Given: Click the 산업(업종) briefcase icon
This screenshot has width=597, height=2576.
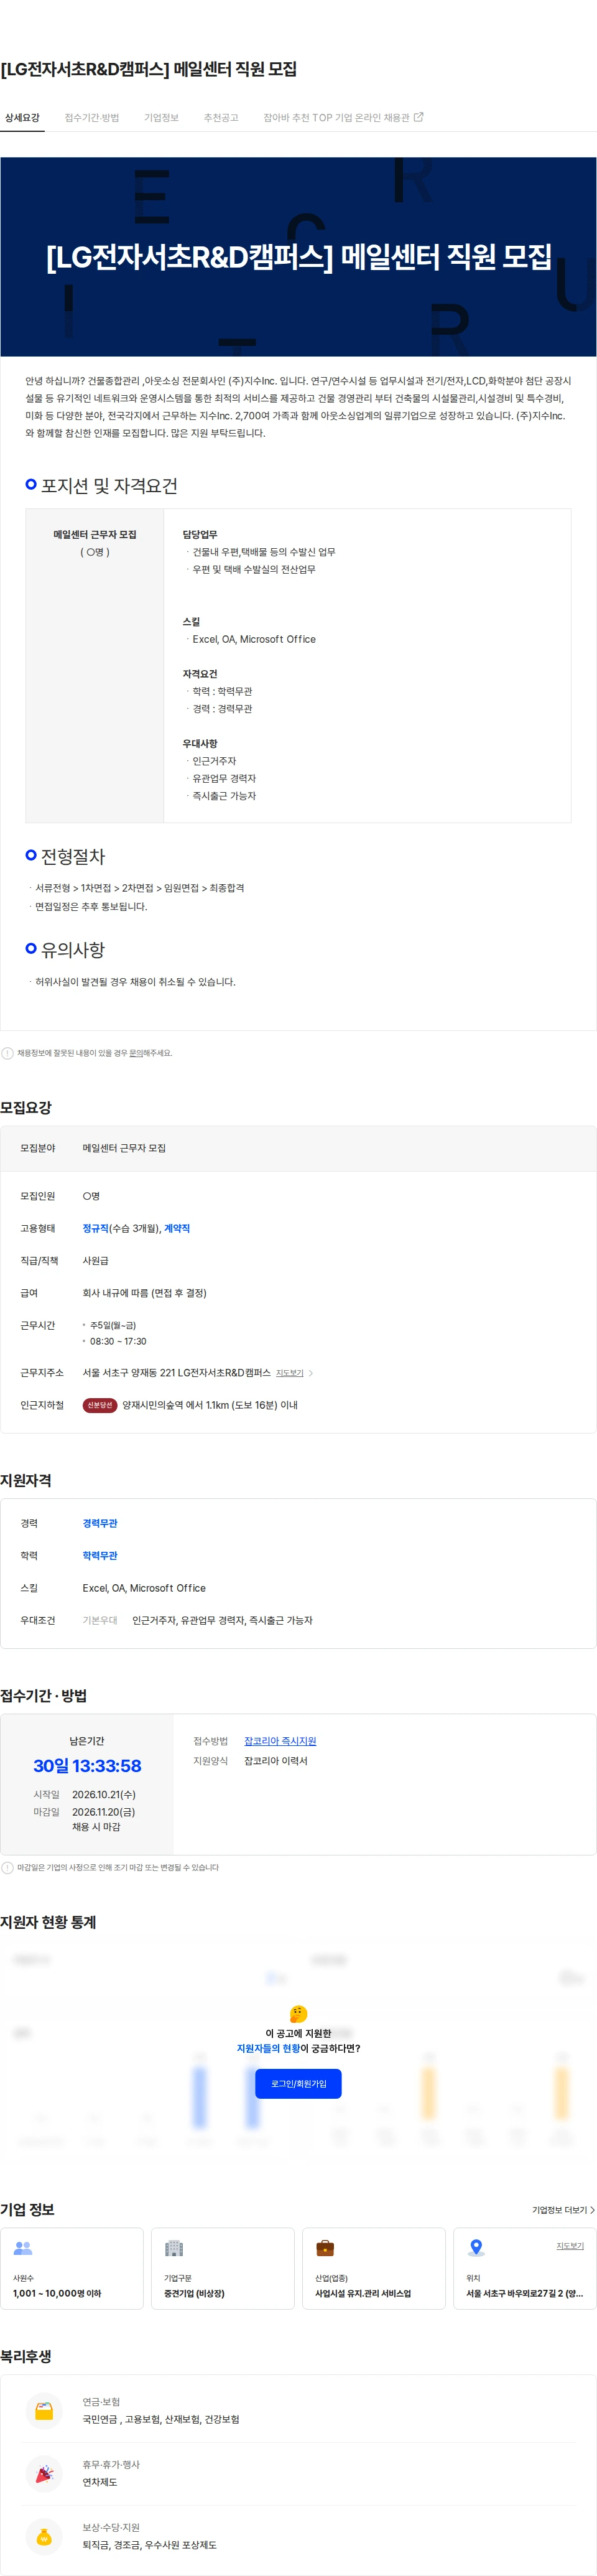Looking at the screenshot, I should pyautogui.click(x=325, y=2248).
